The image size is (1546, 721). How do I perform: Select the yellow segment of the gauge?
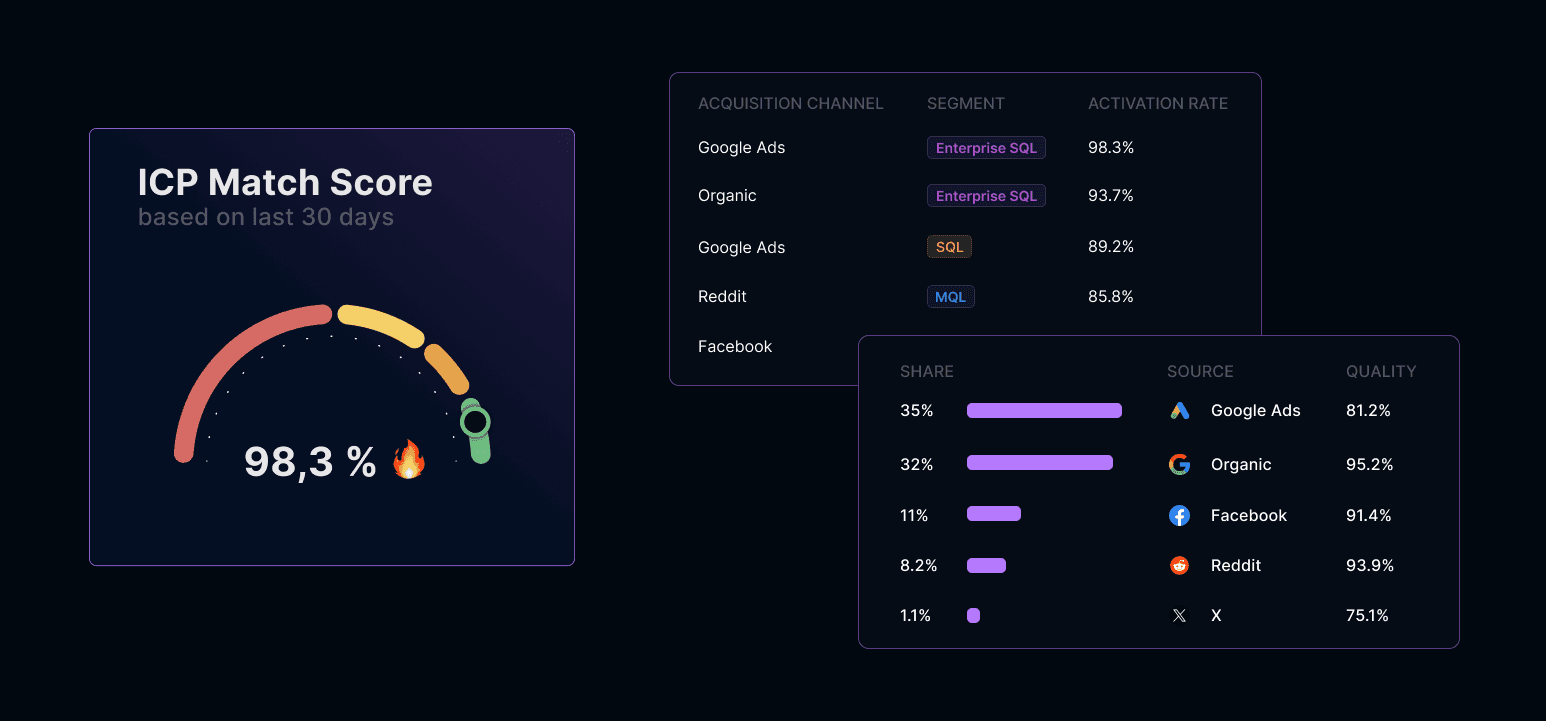pos(382,324)
